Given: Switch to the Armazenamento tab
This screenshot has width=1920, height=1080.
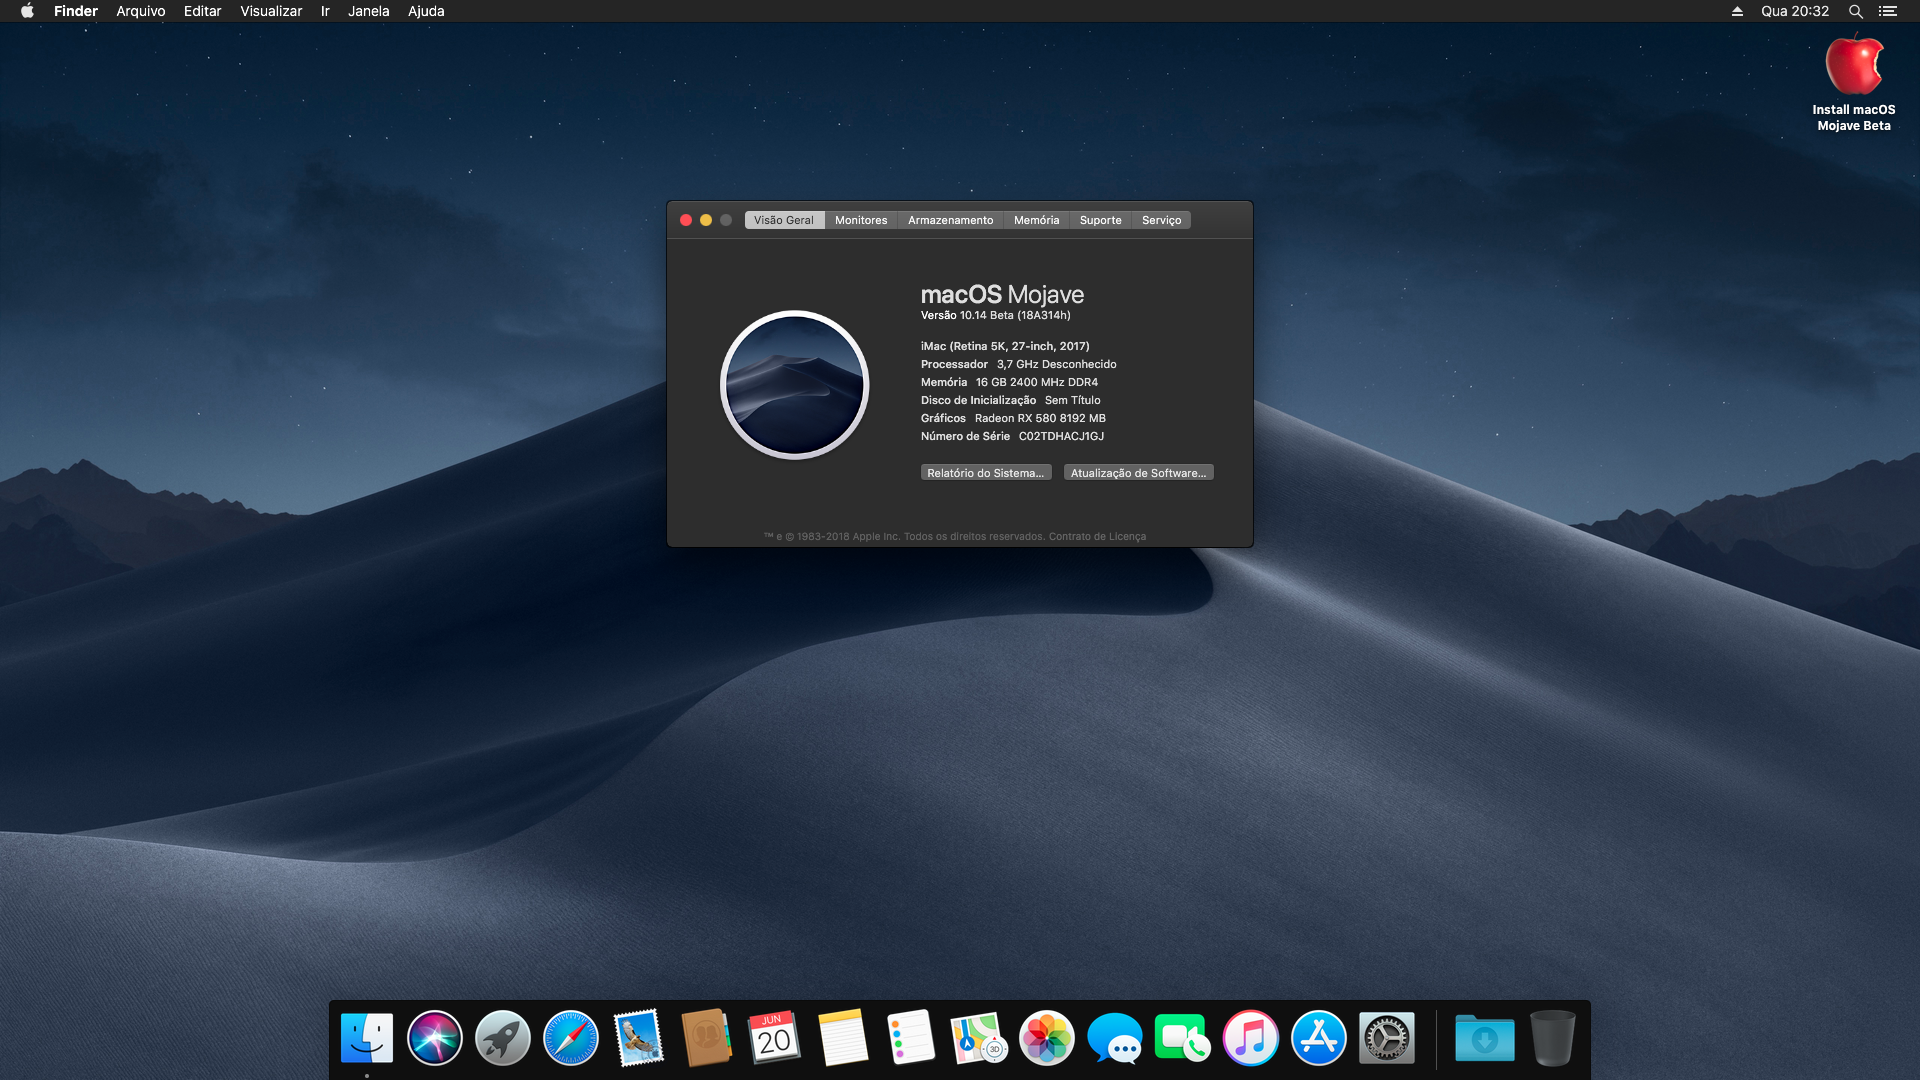Looking at the screenshot, I should coord(951,220).
